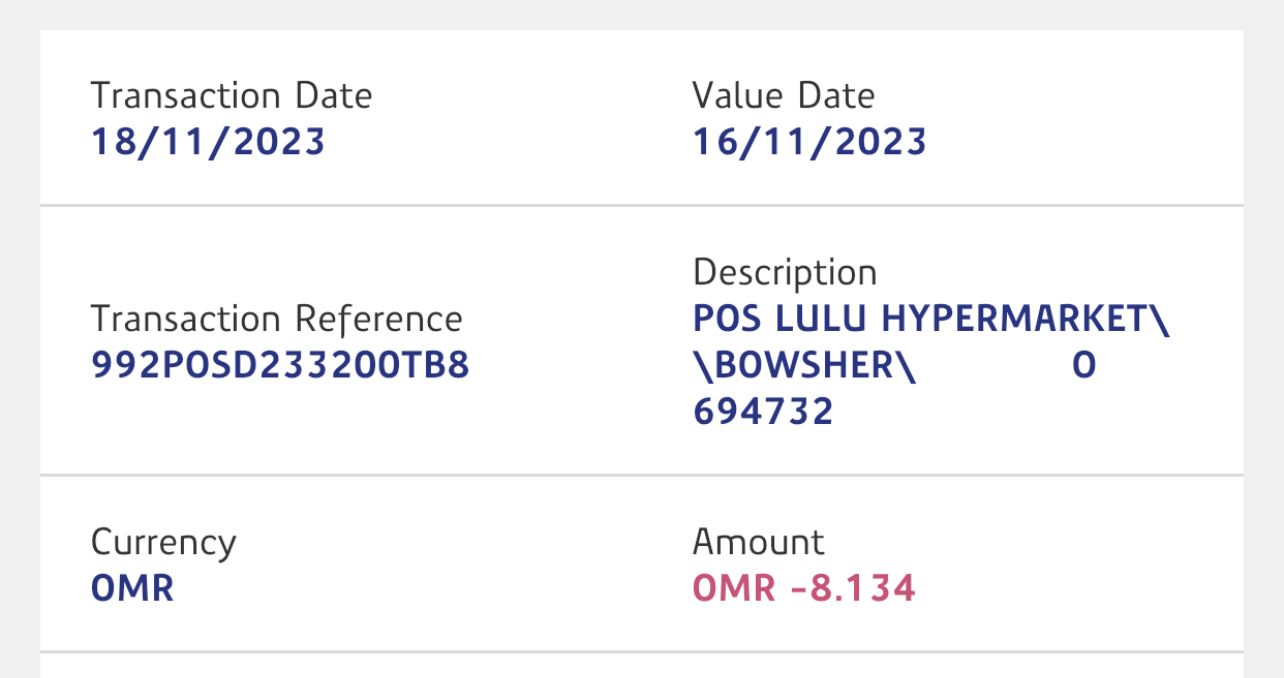1284x678 pixels.
Task: Click the Amount label
Action: pos(758,542)
